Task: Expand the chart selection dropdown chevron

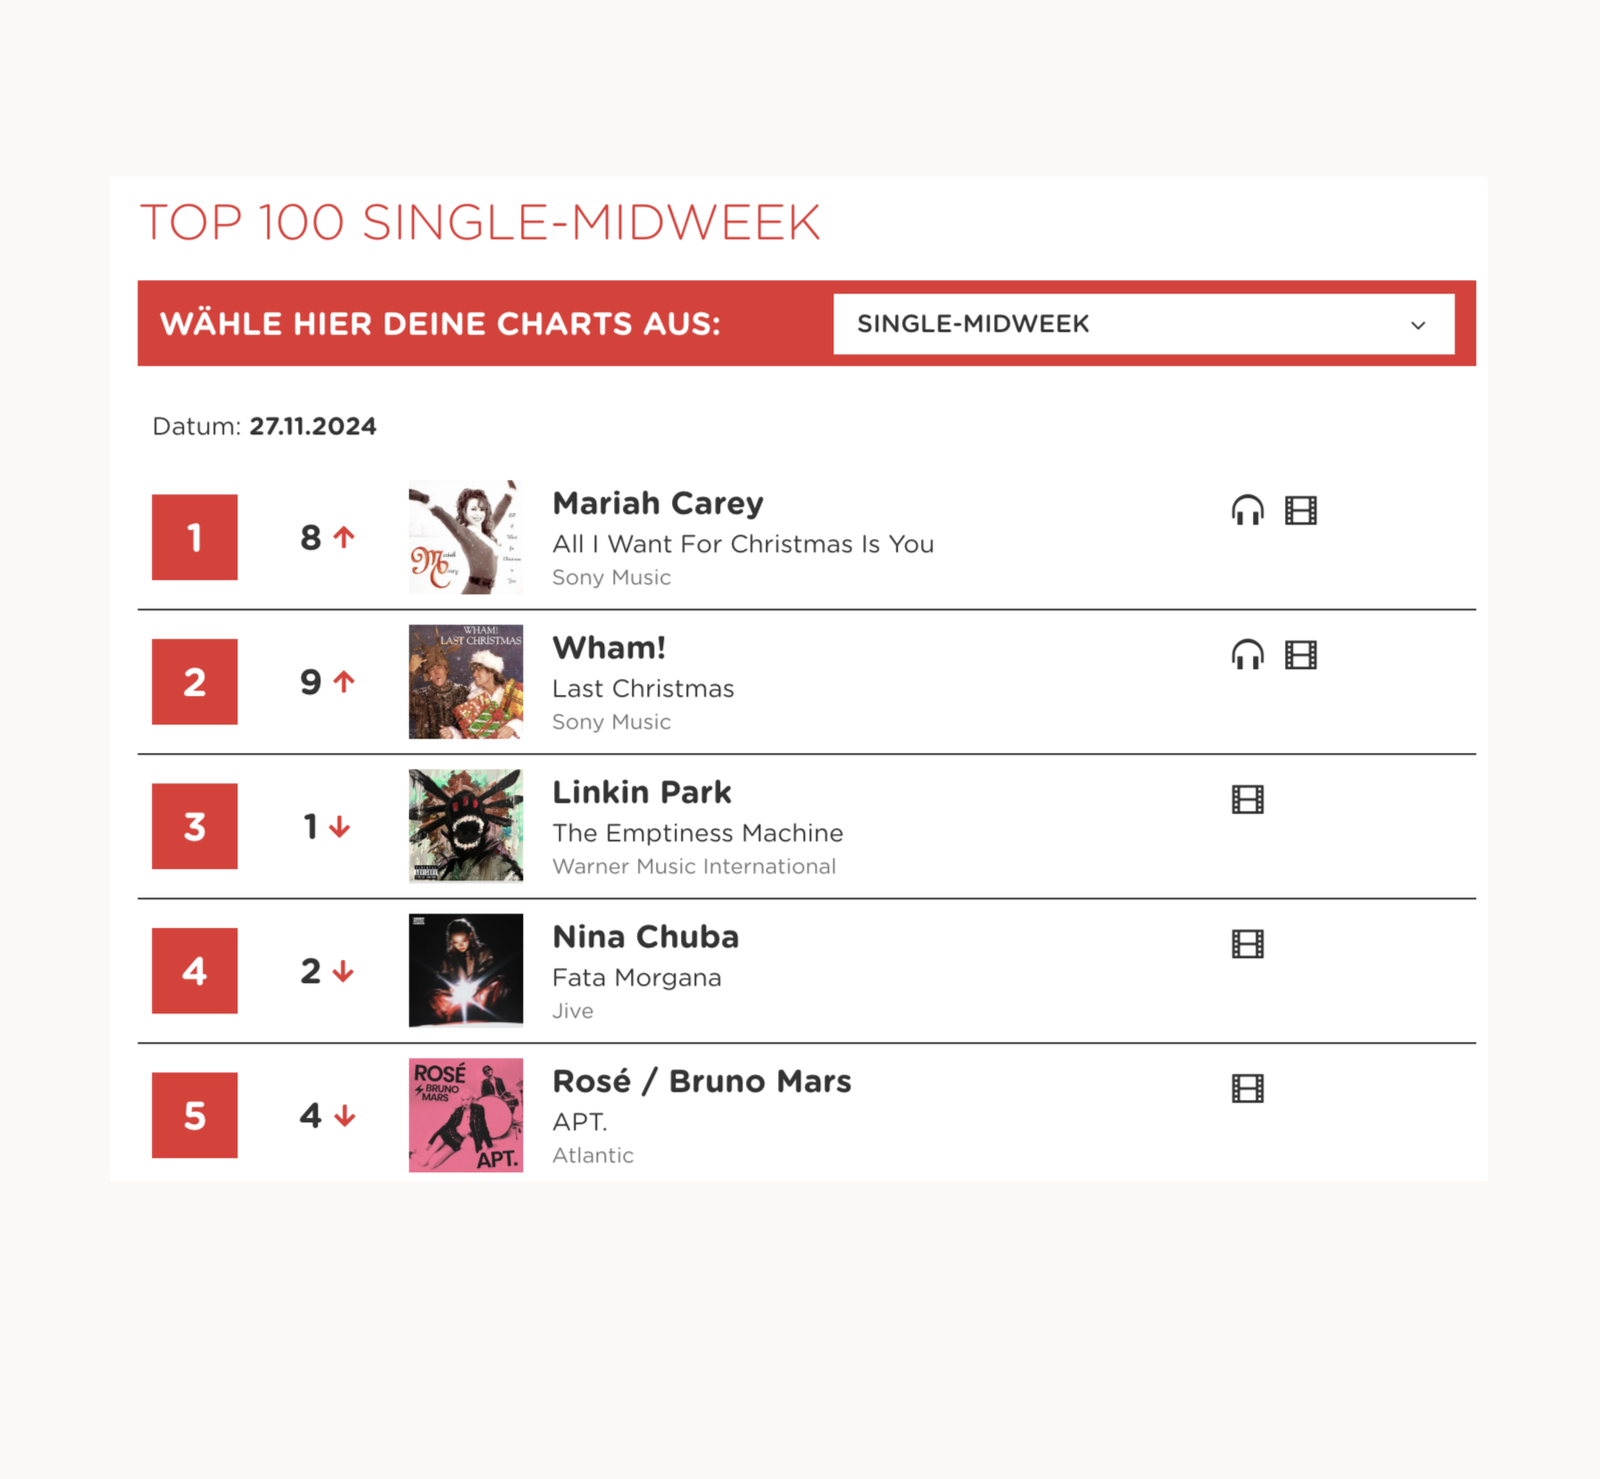Action: pyautogui.click(x=1418, y=325)
